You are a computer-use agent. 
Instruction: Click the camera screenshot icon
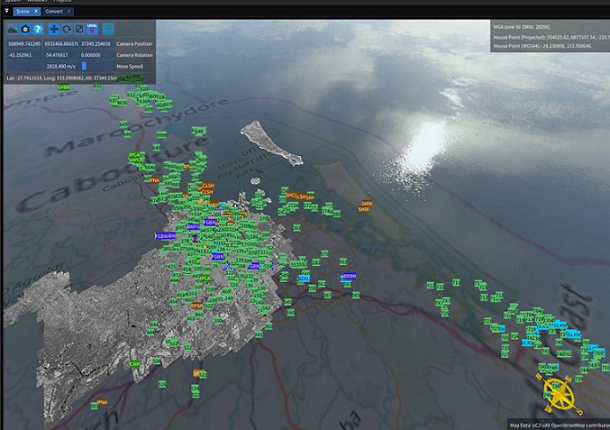coord(25,29)
